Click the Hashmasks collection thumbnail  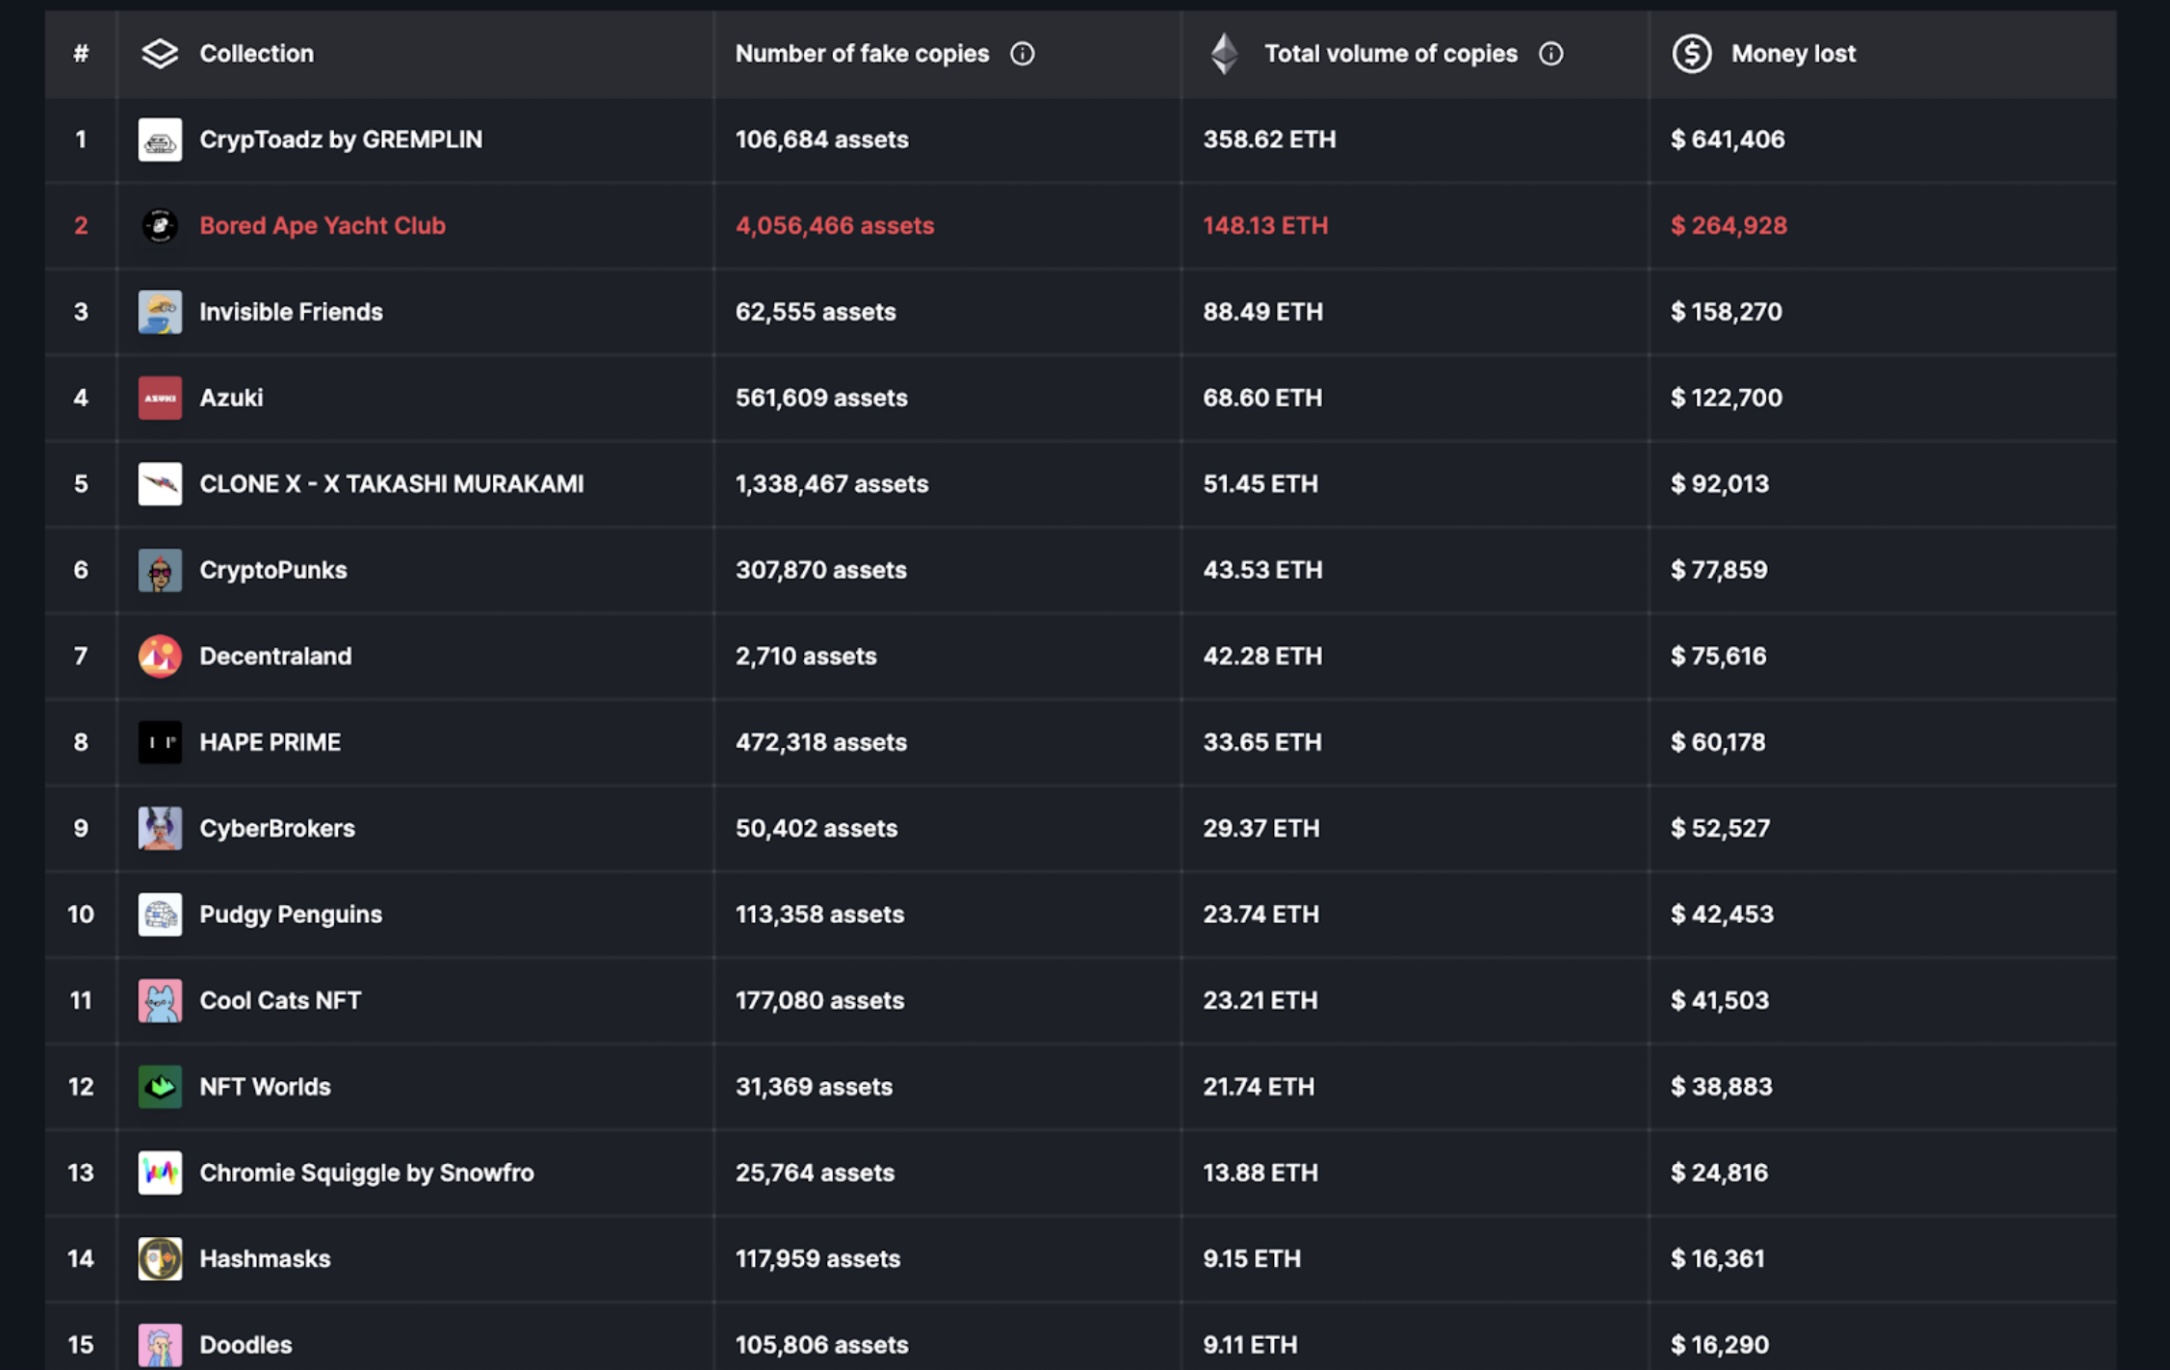[x=160, y=1259]
